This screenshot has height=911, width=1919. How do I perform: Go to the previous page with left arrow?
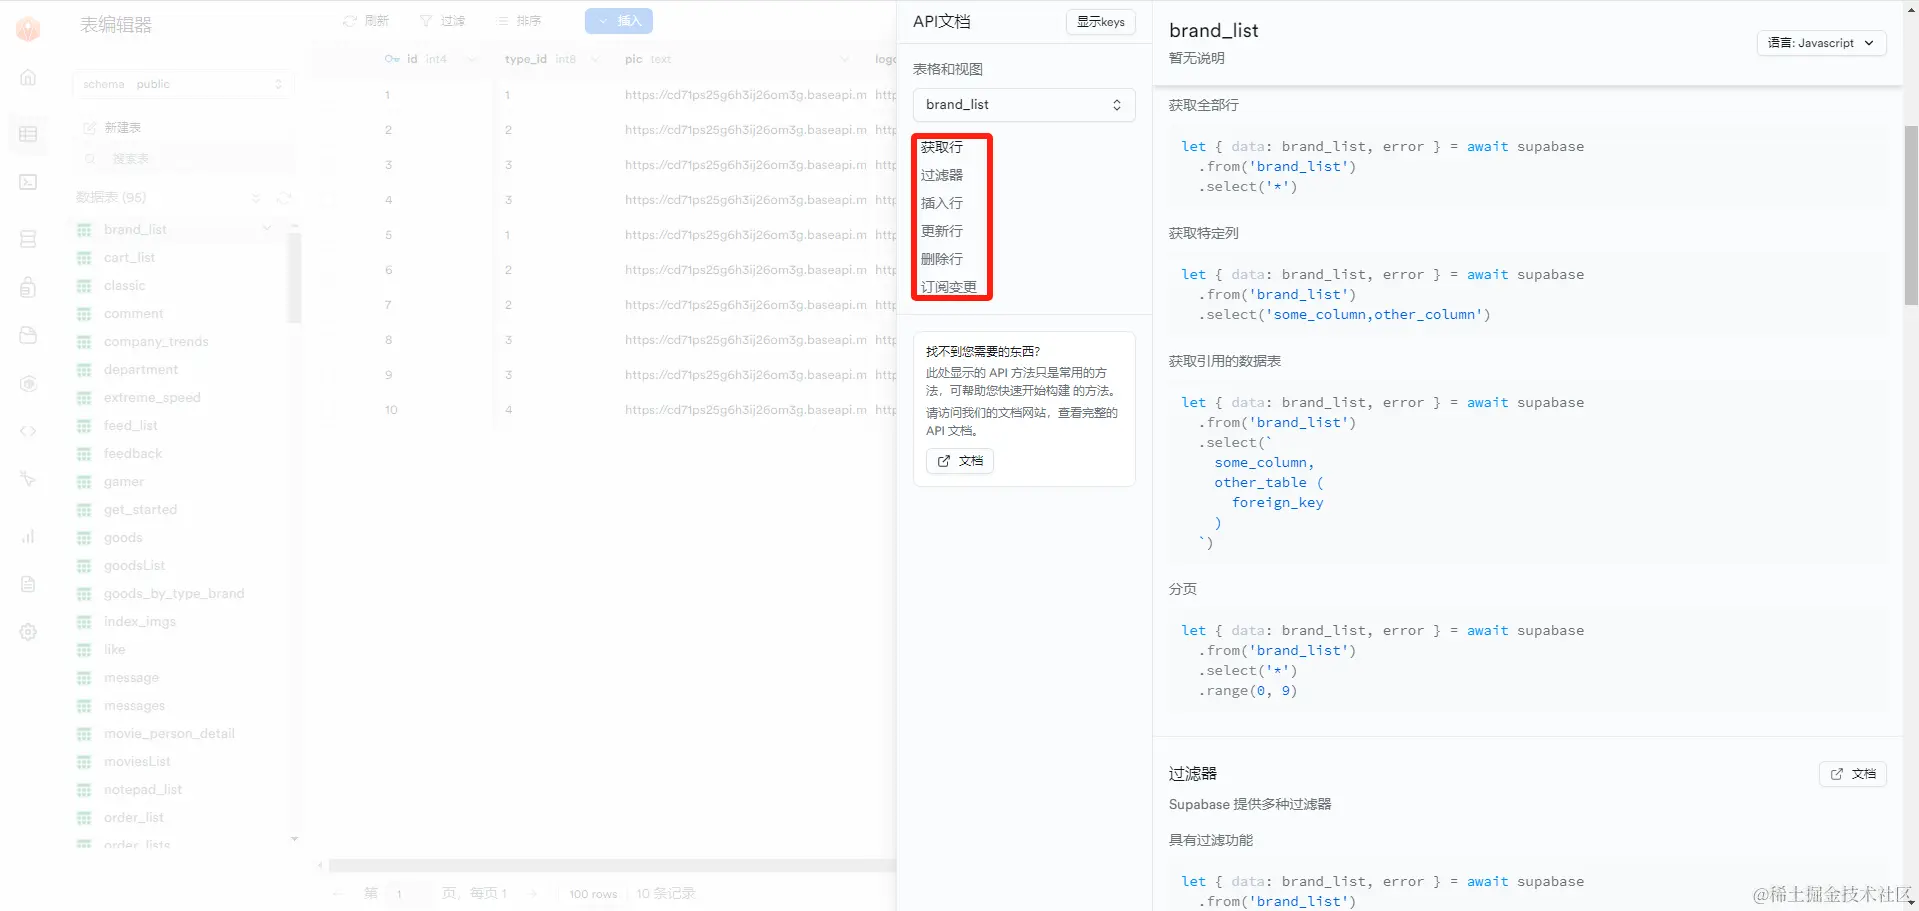click(x=338, y=894)
